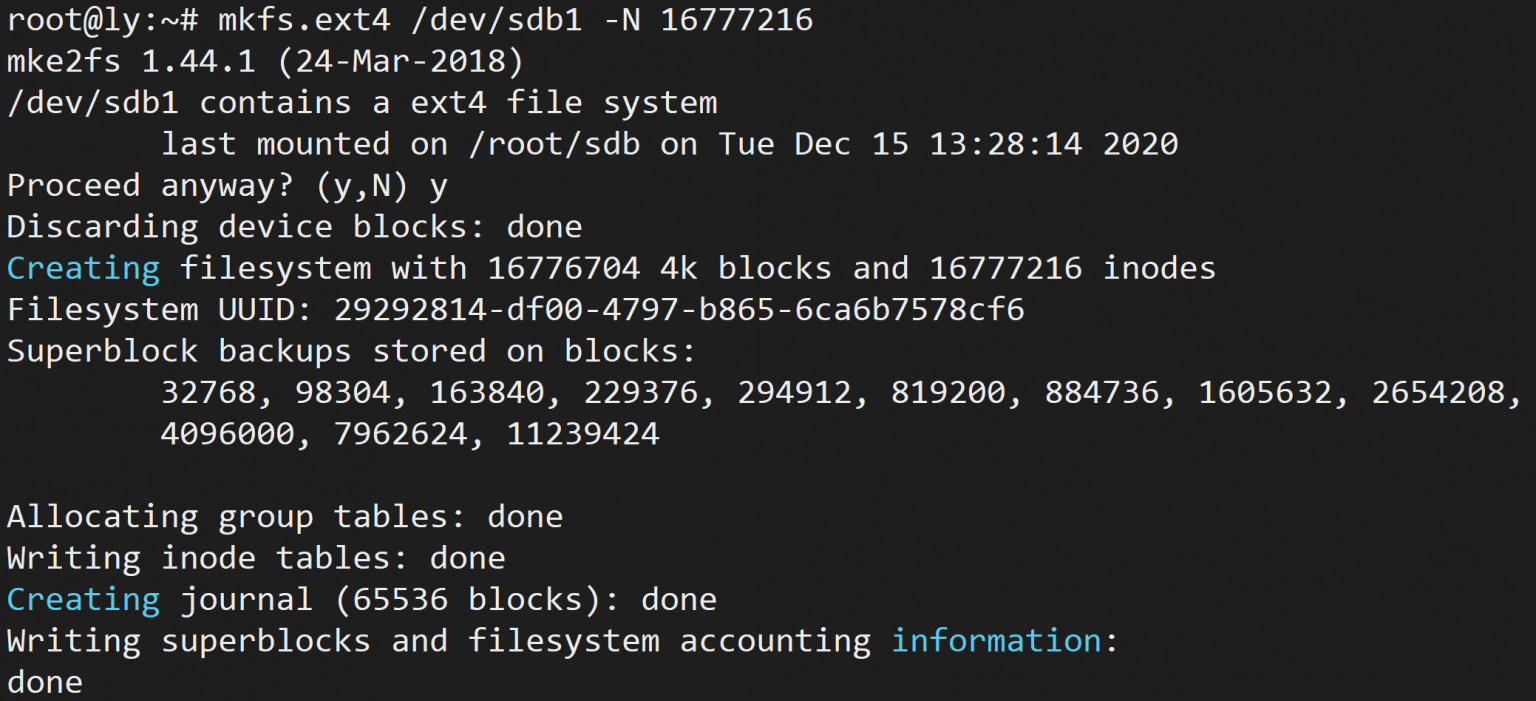The image size is (1536, 701).
Task: Click the 'Proceed anyway? (y,N)' prompt
Action: tap(208, 186)
